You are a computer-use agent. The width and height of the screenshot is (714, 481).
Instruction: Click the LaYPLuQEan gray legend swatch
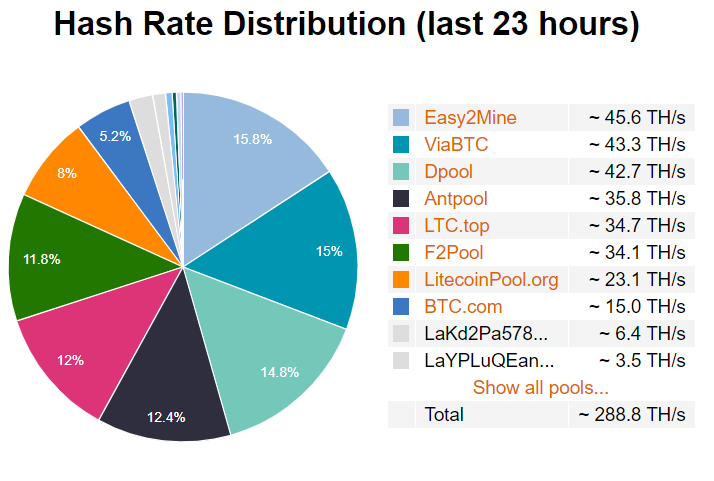(401, 361)
